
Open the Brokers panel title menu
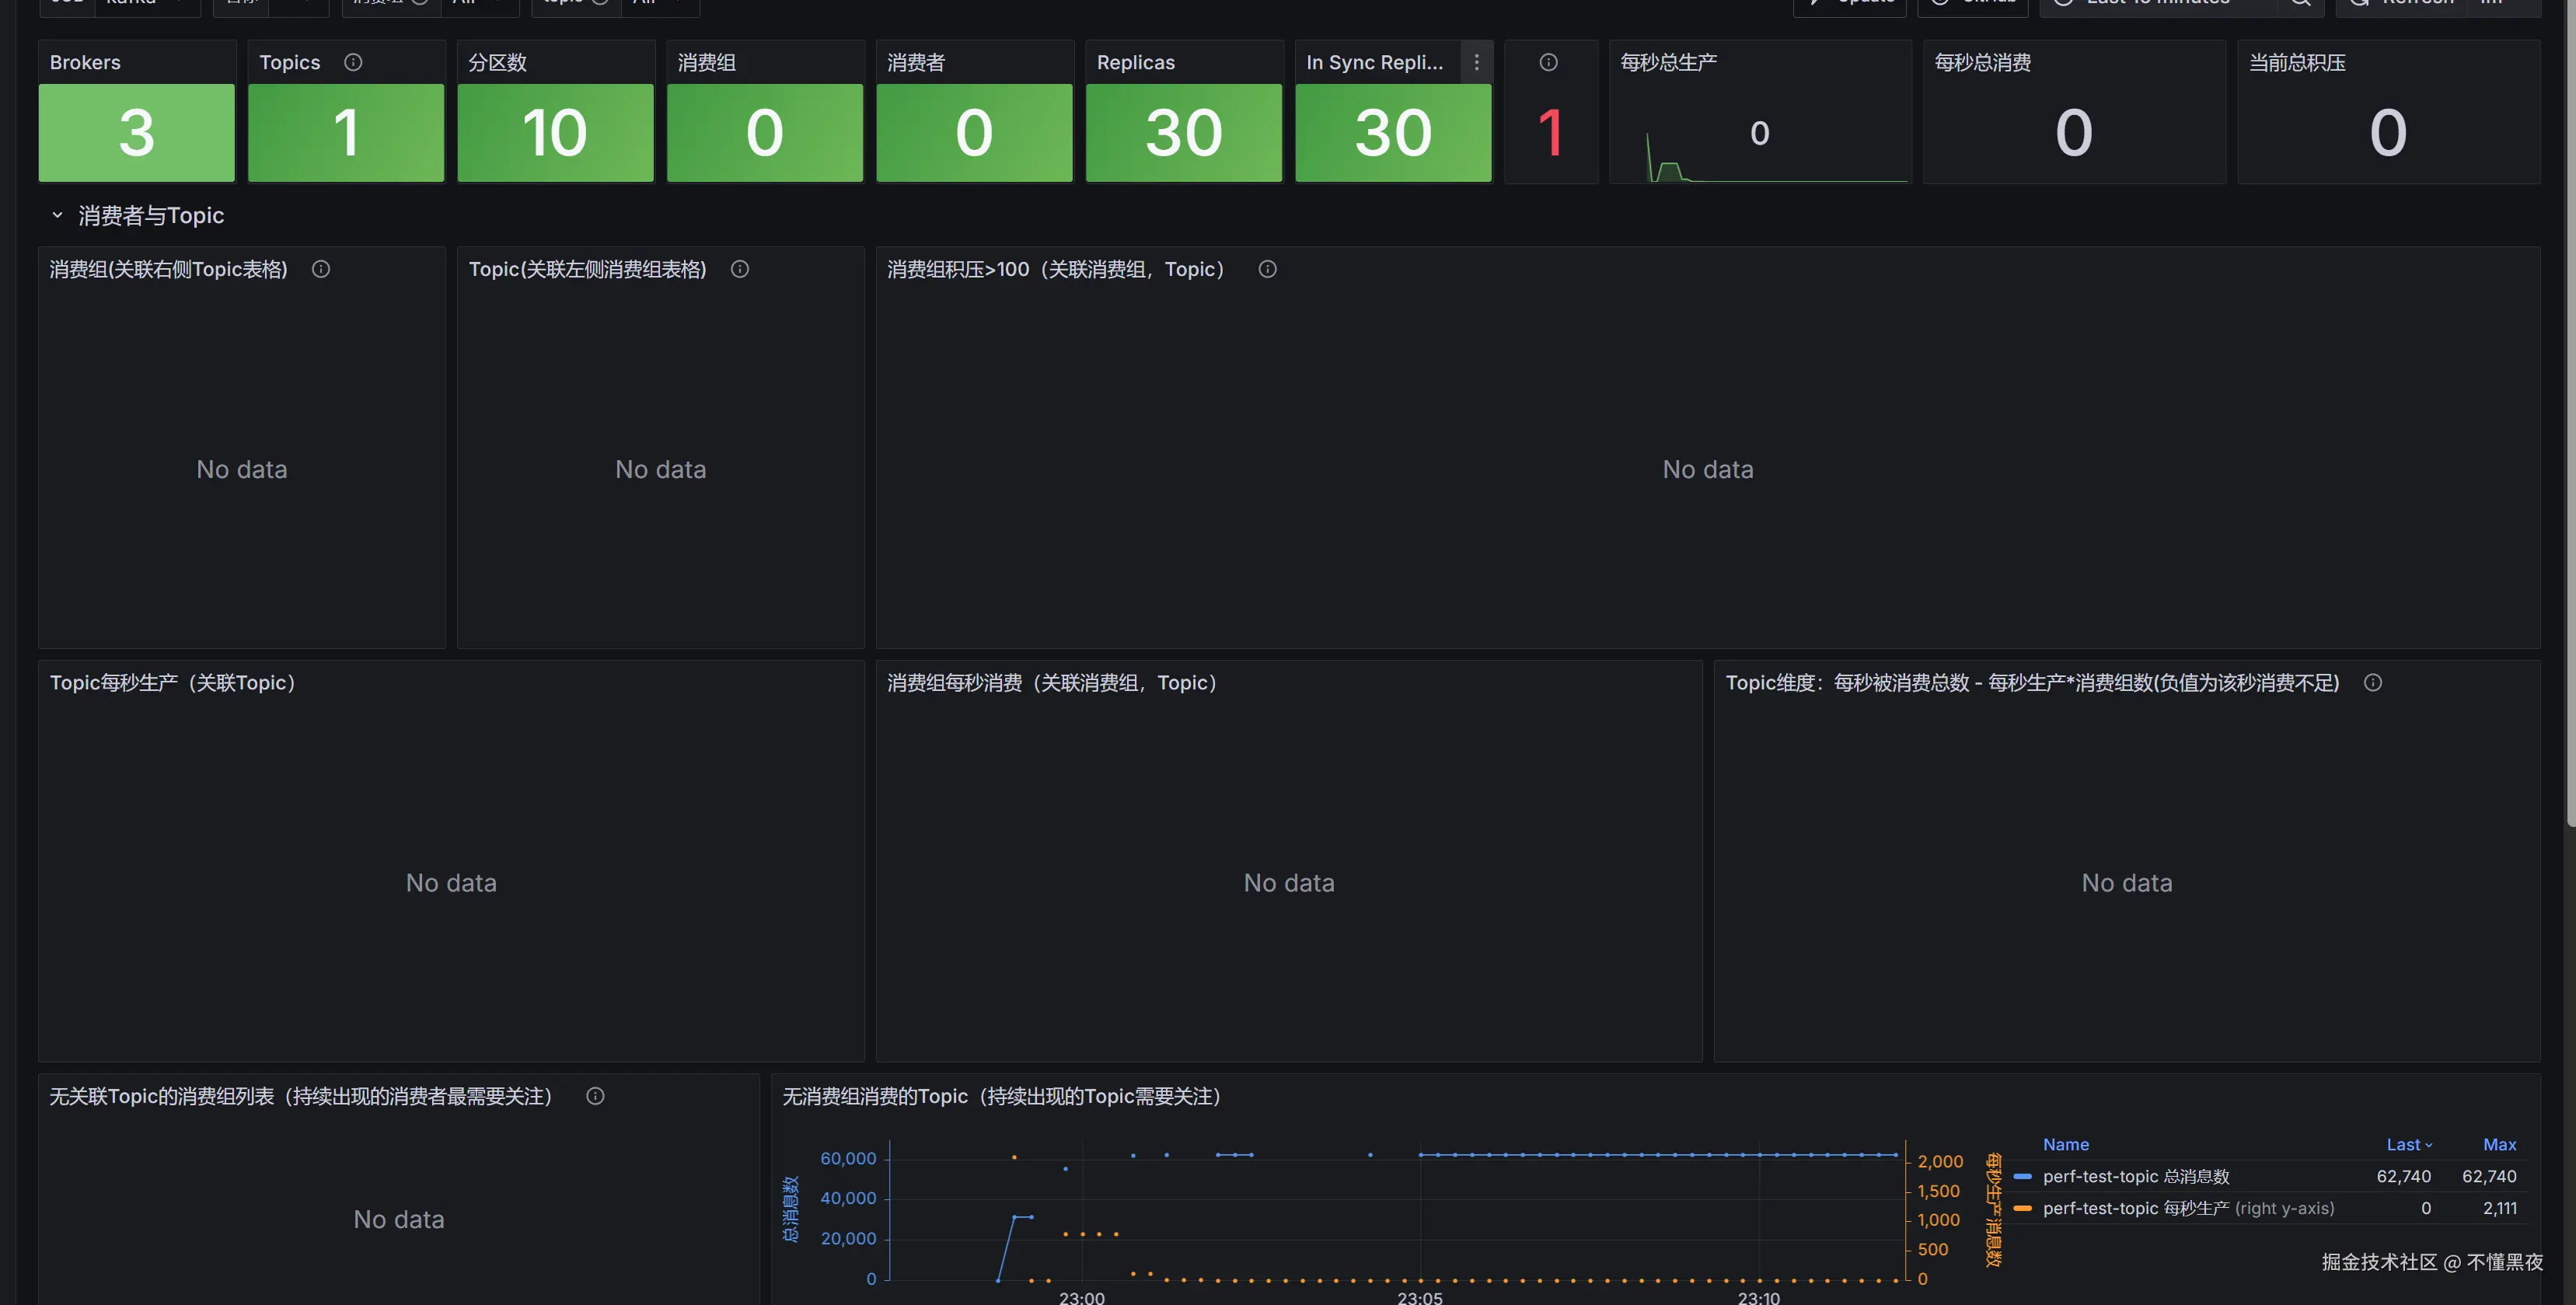[85, 62]
